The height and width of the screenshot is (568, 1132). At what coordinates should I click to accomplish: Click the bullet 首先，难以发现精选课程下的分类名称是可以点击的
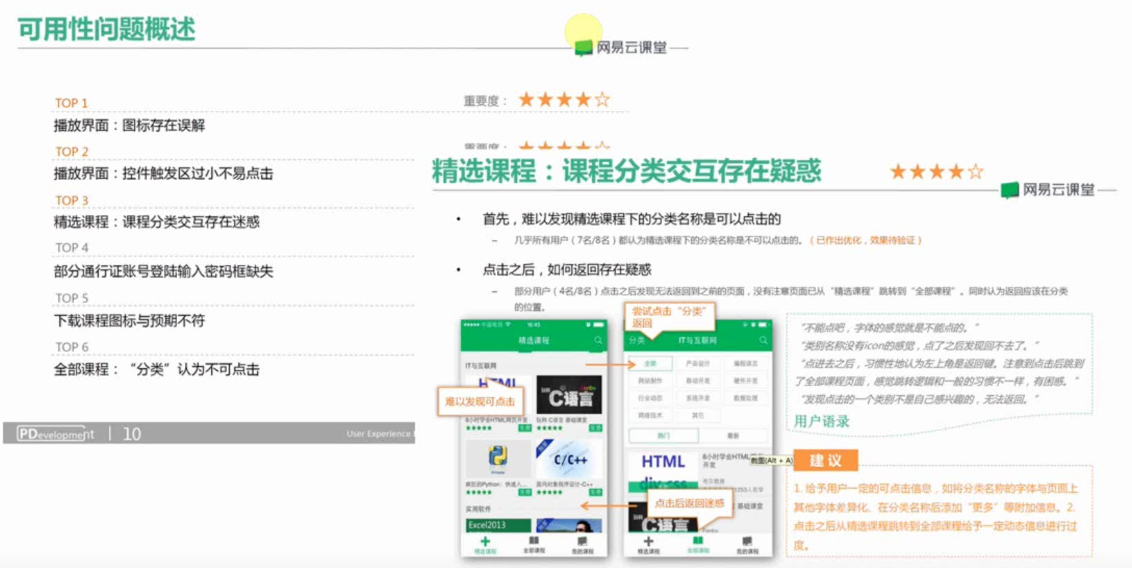[632, 219]
